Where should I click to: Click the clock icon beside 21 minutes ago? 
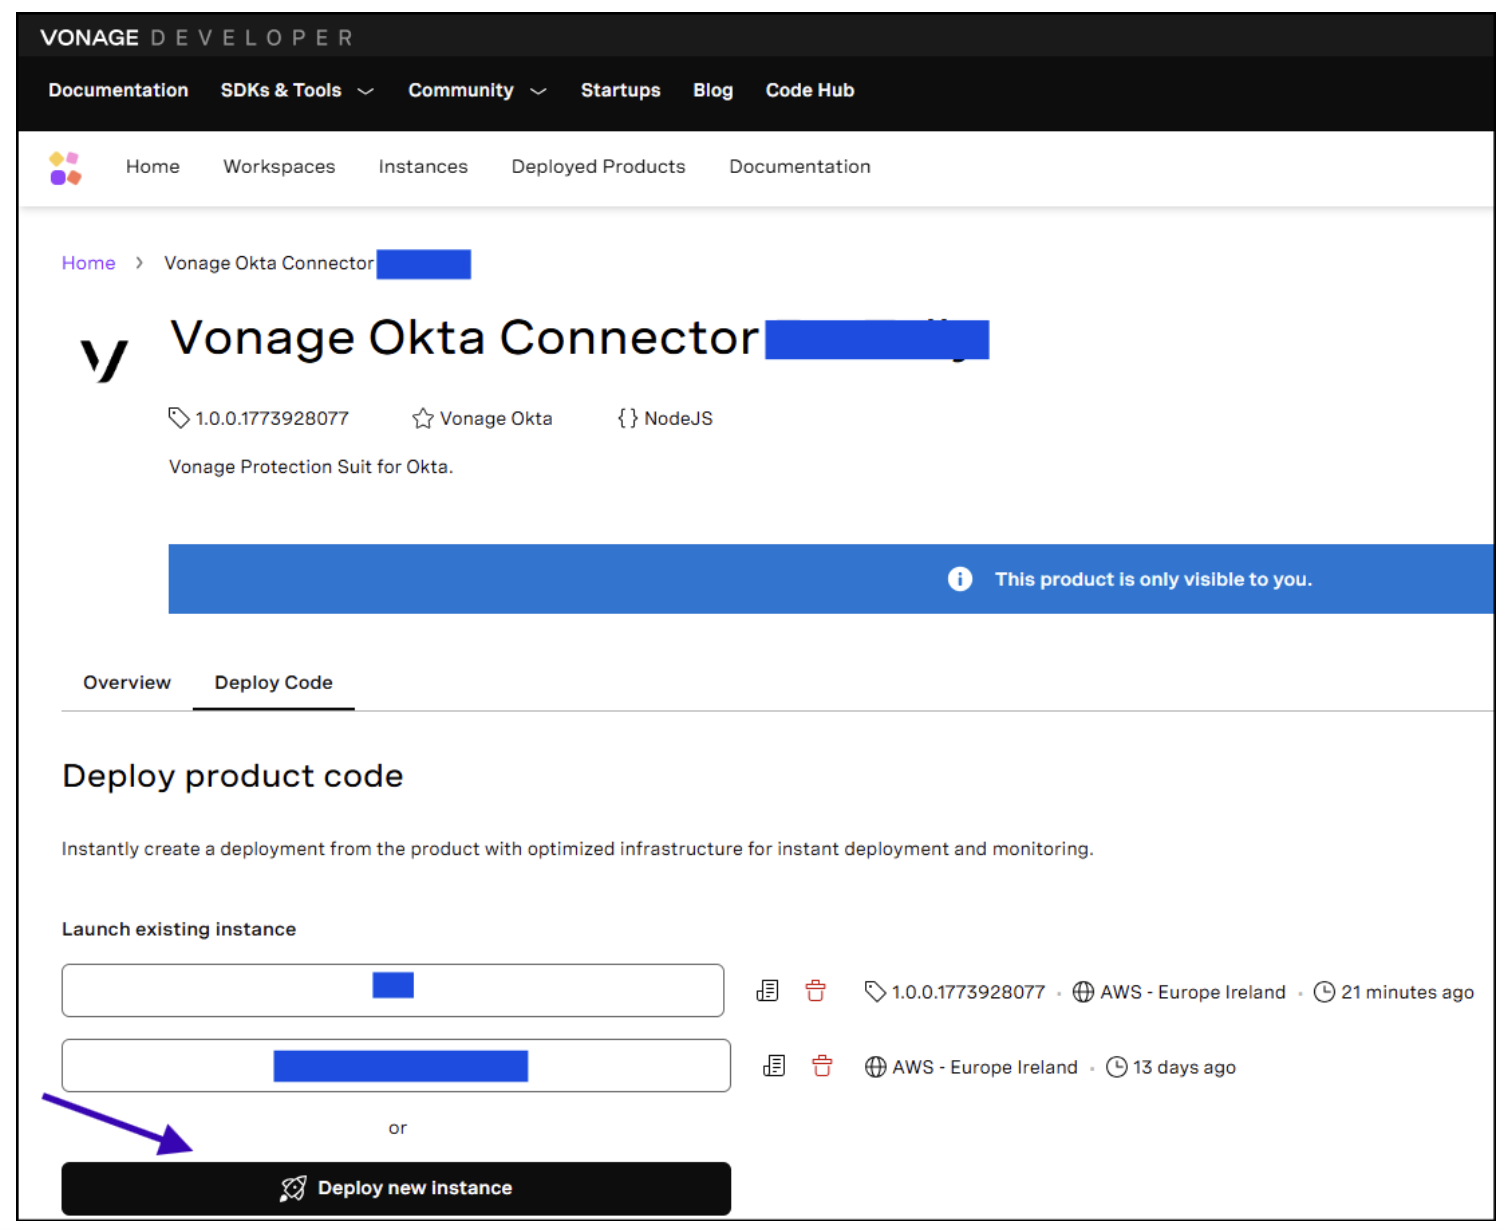coord(1324,992)
